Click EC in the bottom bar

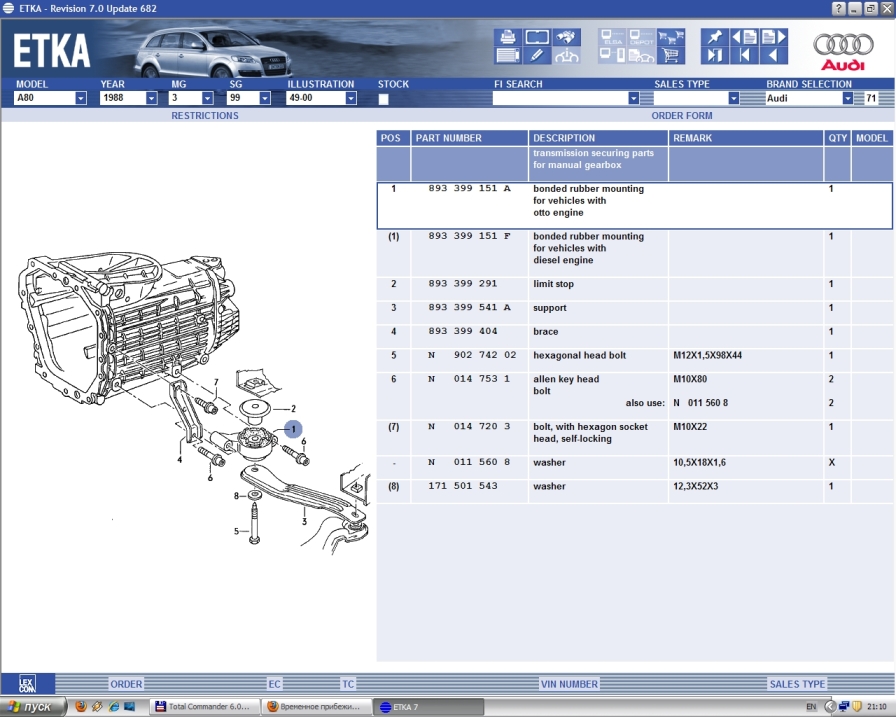point(274,684)
